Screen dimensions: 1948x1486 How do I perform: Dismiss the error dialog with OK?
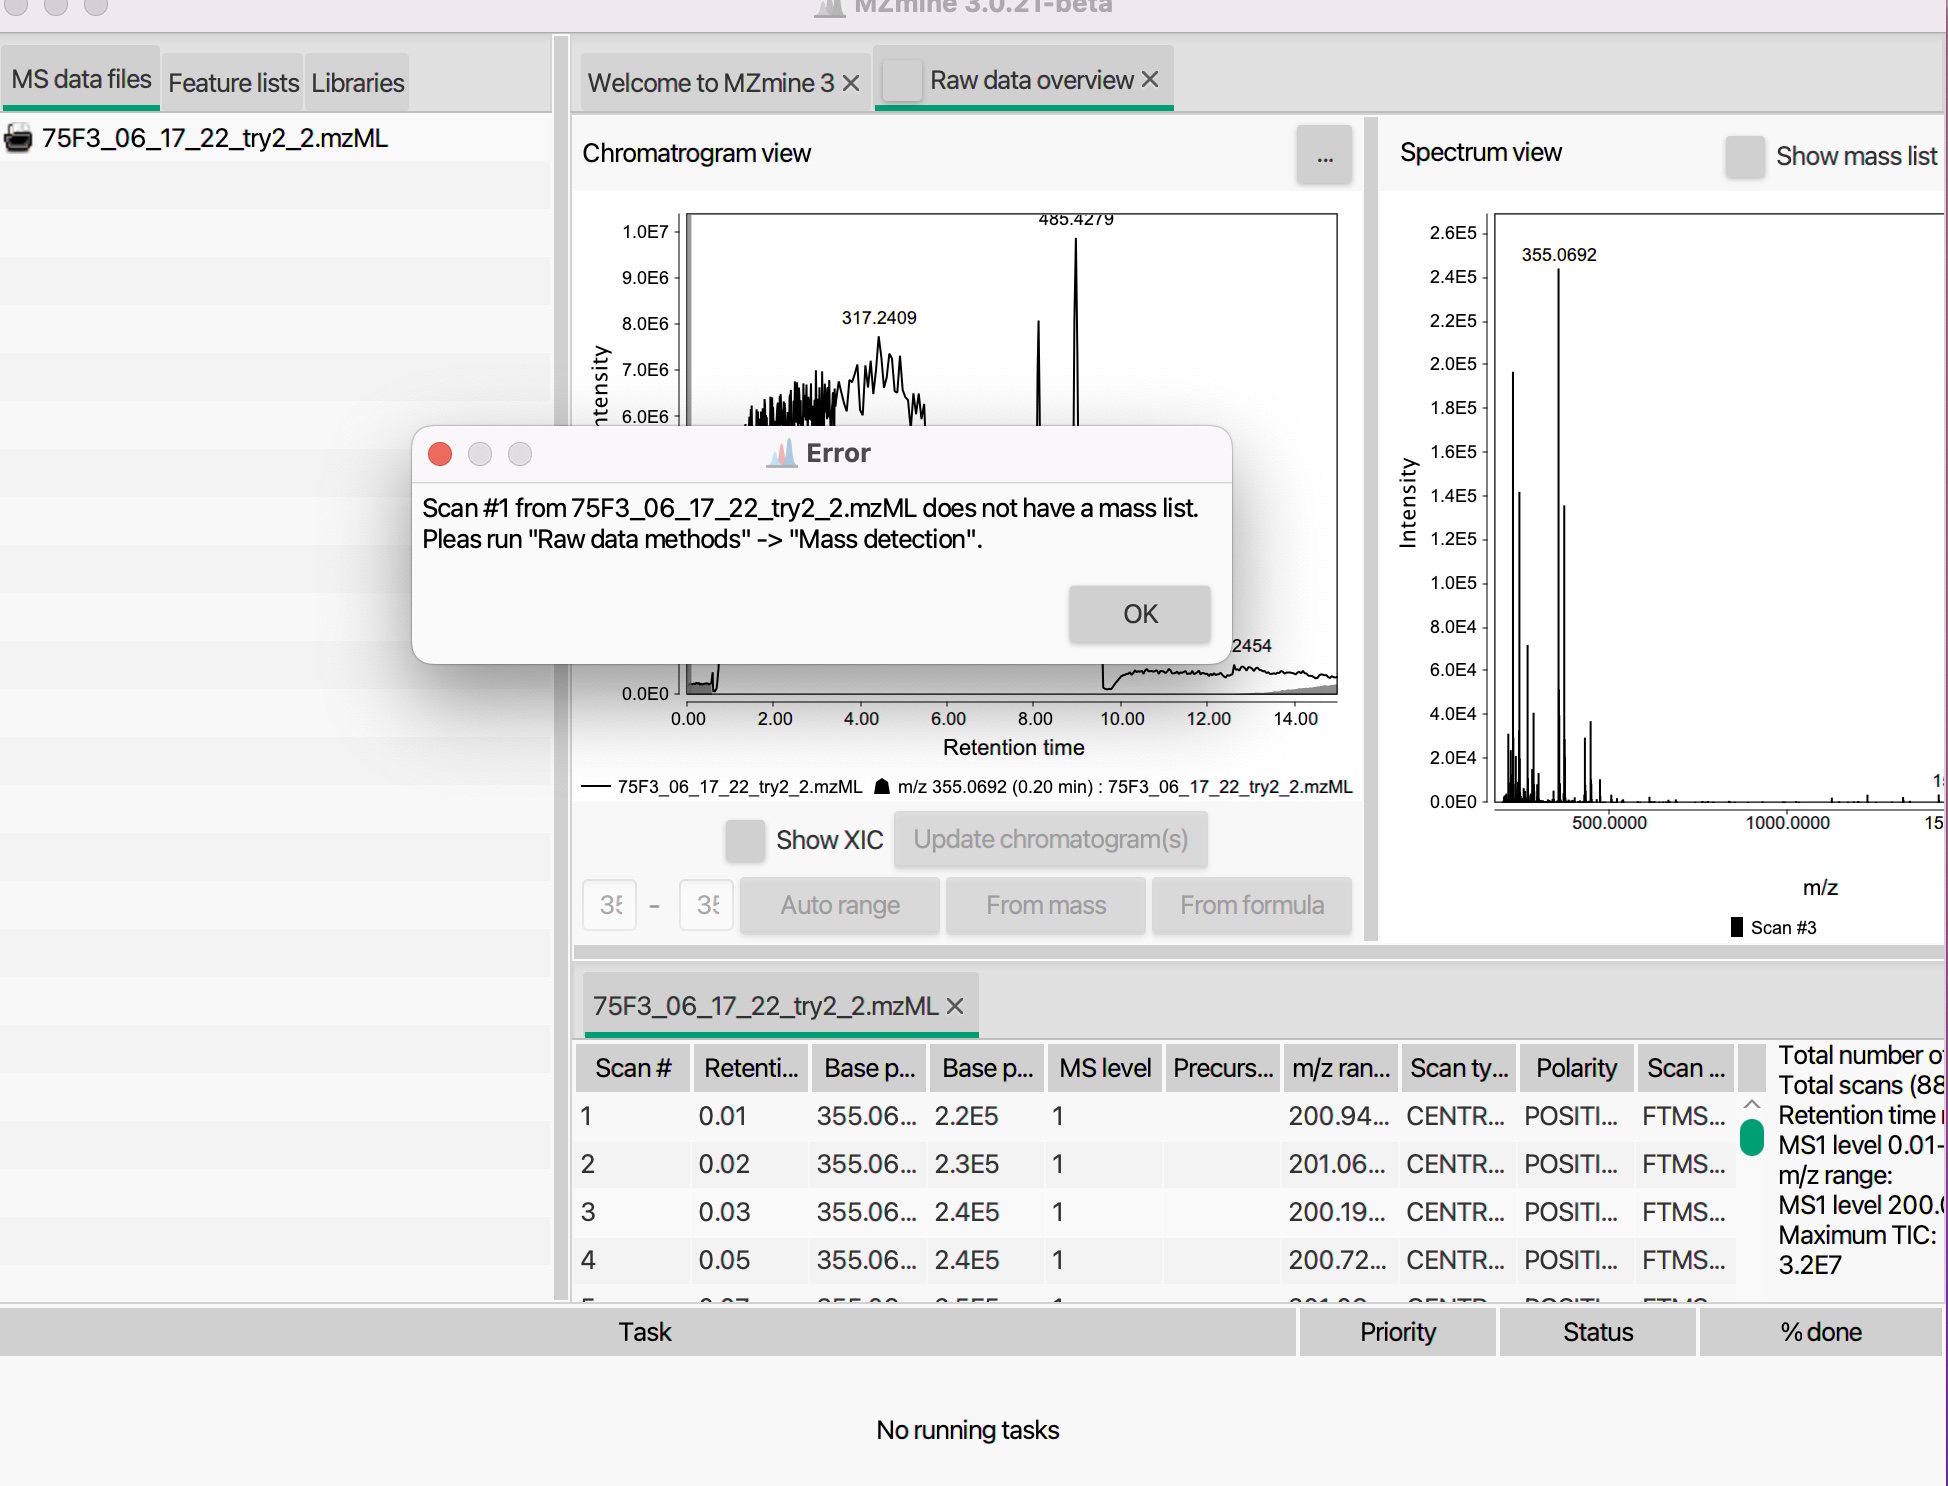tap(1138, 614)
